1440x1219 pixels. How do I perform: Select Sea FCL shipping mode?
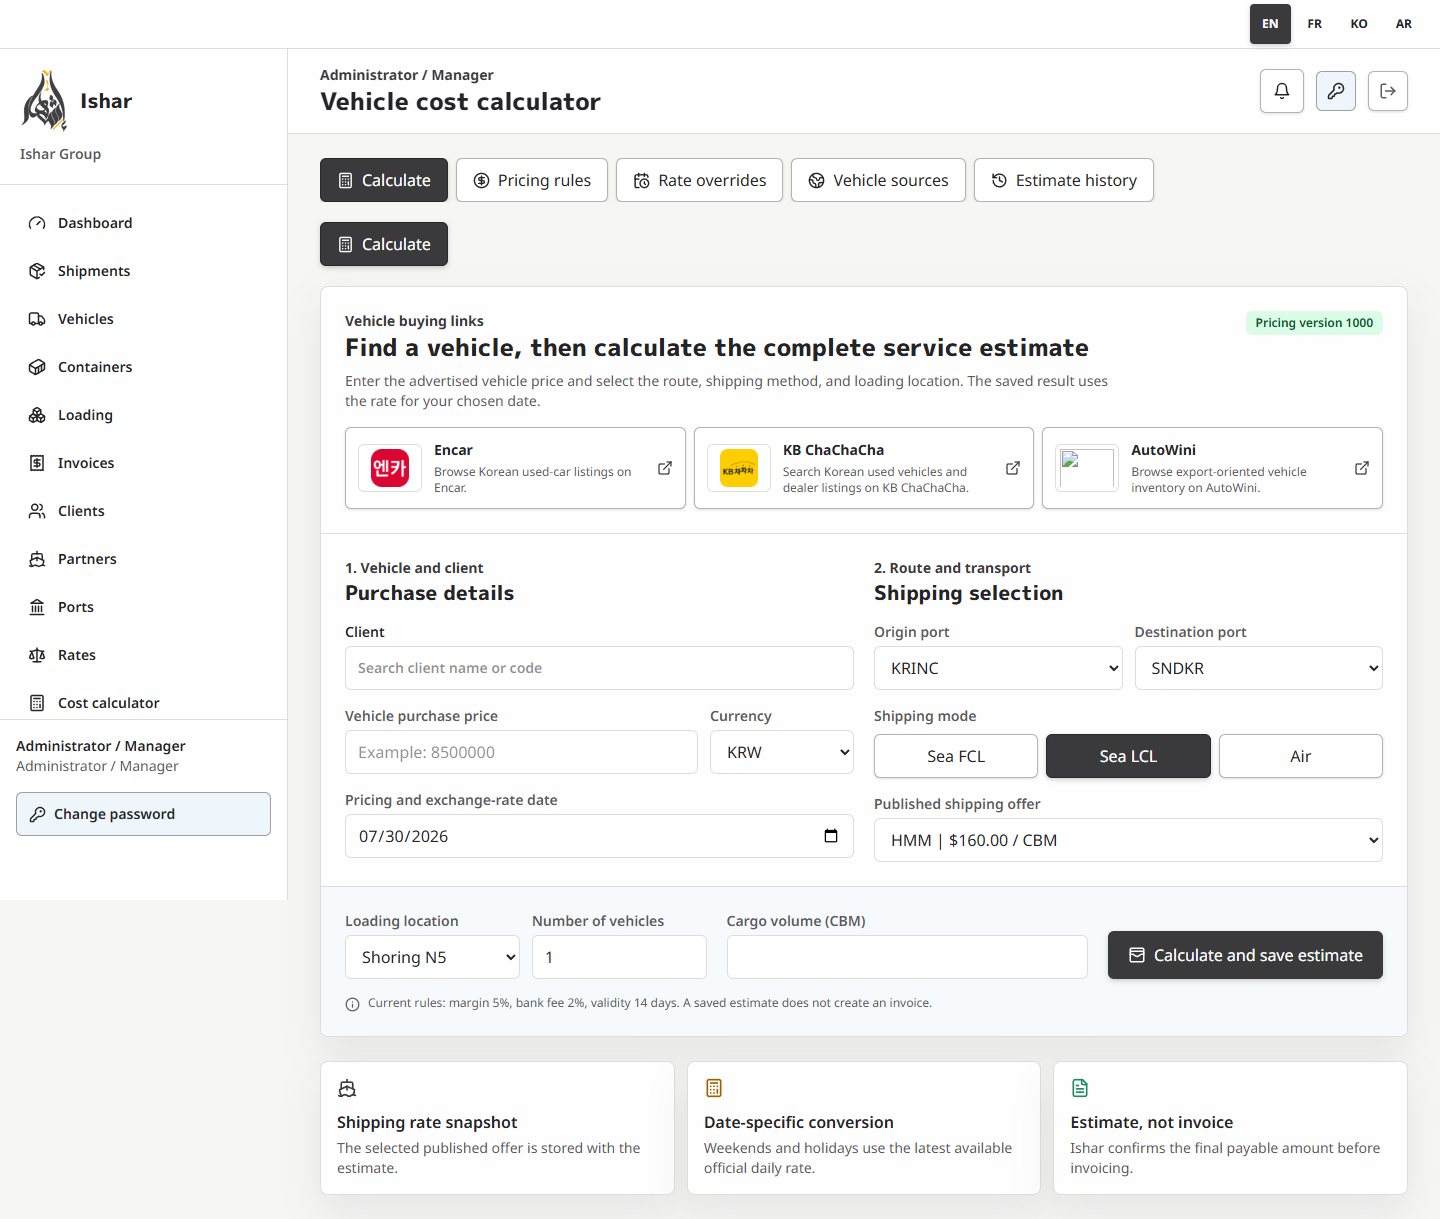[x=956, y=756]
